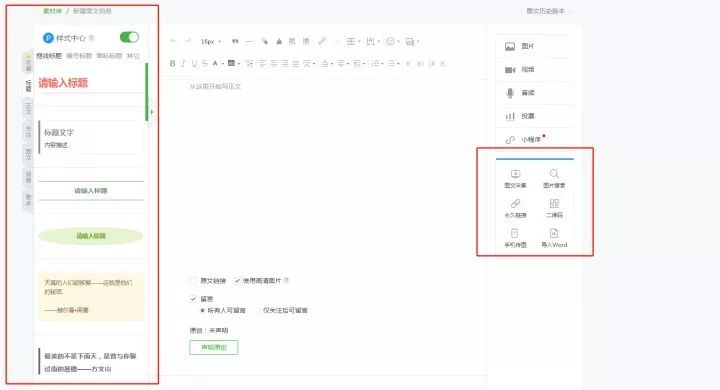This screenshot has width=720, height=390.
Task: Insert 投票 poll item
Action: pos(534,117)
